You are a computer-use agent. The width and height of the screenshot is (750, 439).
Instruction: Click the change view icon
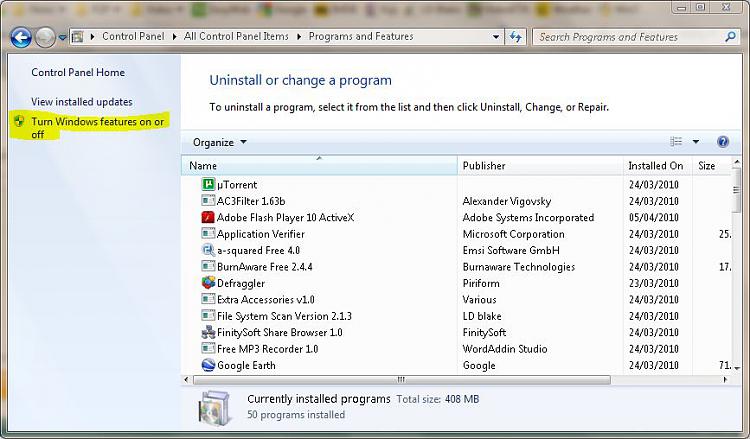coord(676,142)
